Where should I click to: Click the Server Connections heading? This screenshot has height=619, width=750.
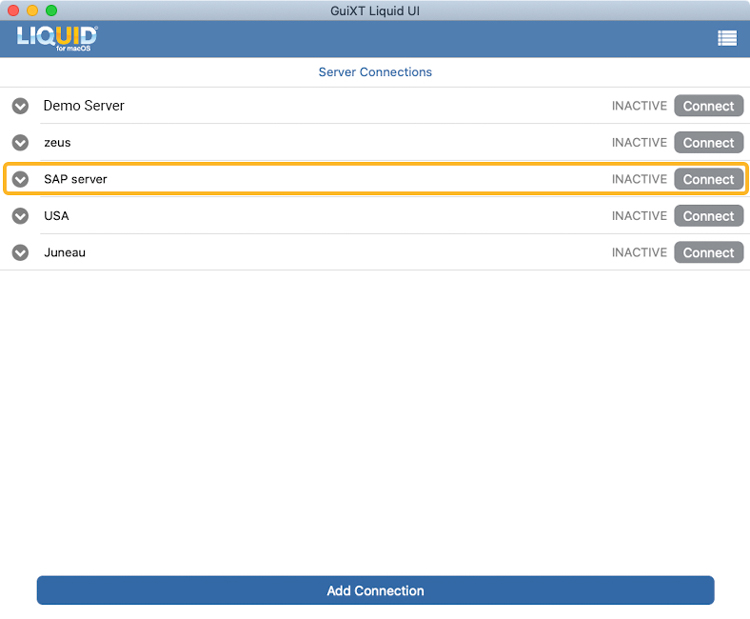[375, 72]
